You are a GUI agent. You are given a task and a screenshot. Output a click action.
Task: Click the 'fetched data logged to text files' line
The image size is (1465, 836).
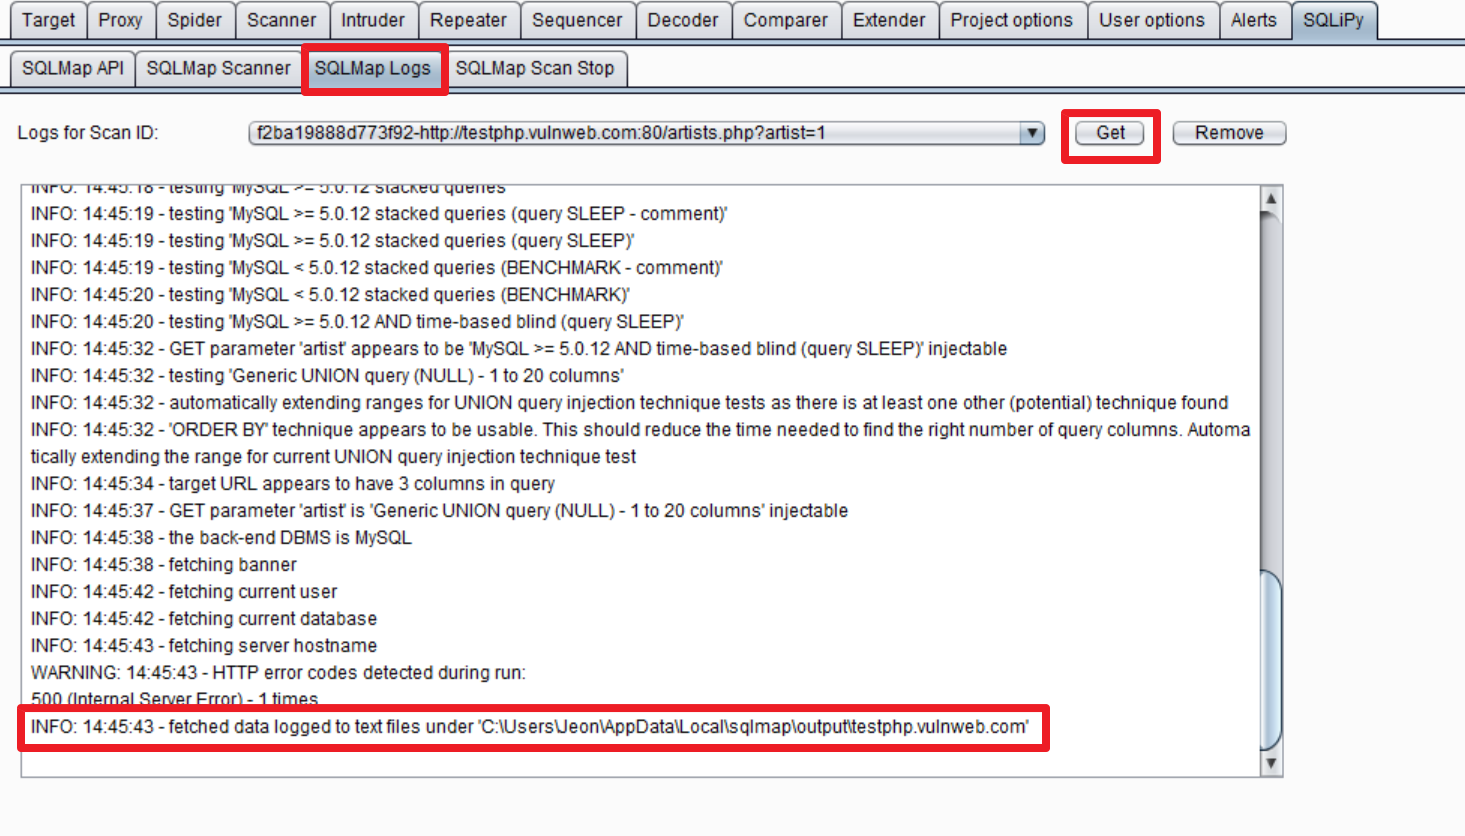click(x=529, y=727)
